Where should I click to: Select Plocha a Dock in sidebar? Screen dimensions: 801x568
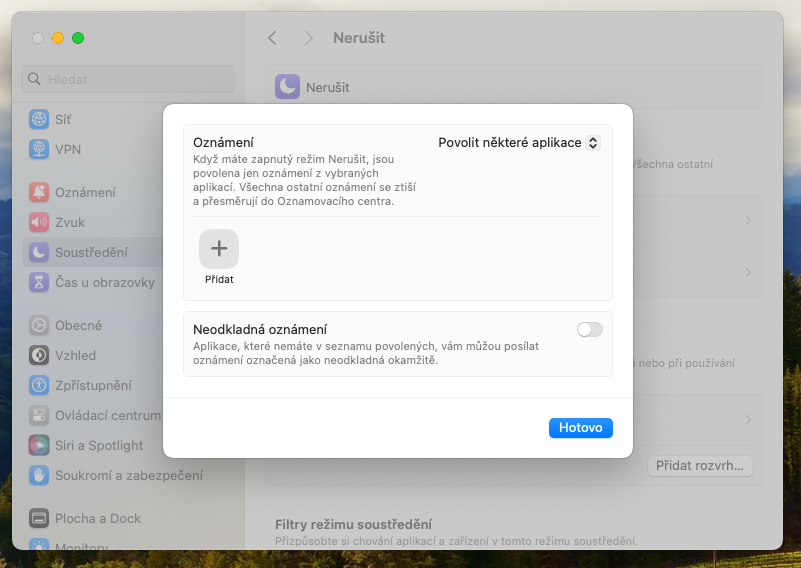97,518
